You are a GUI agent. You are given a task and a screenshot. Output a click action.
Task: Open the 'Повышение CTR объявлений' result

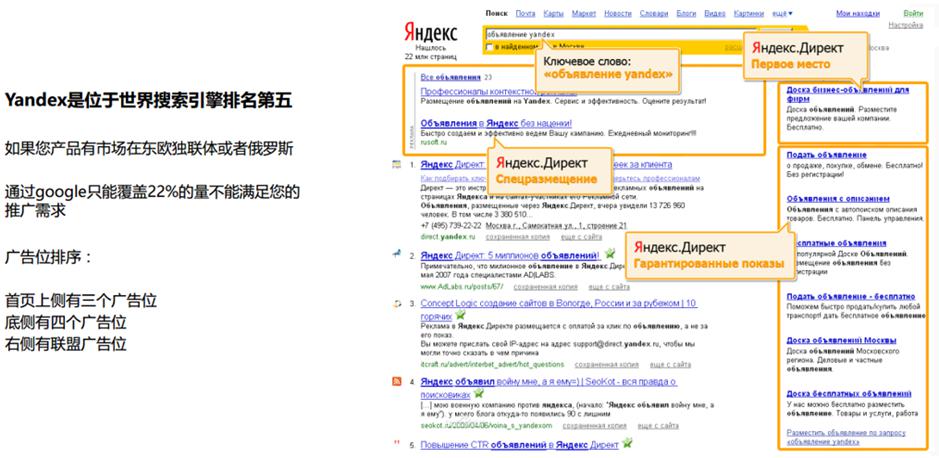click(519, 444)
